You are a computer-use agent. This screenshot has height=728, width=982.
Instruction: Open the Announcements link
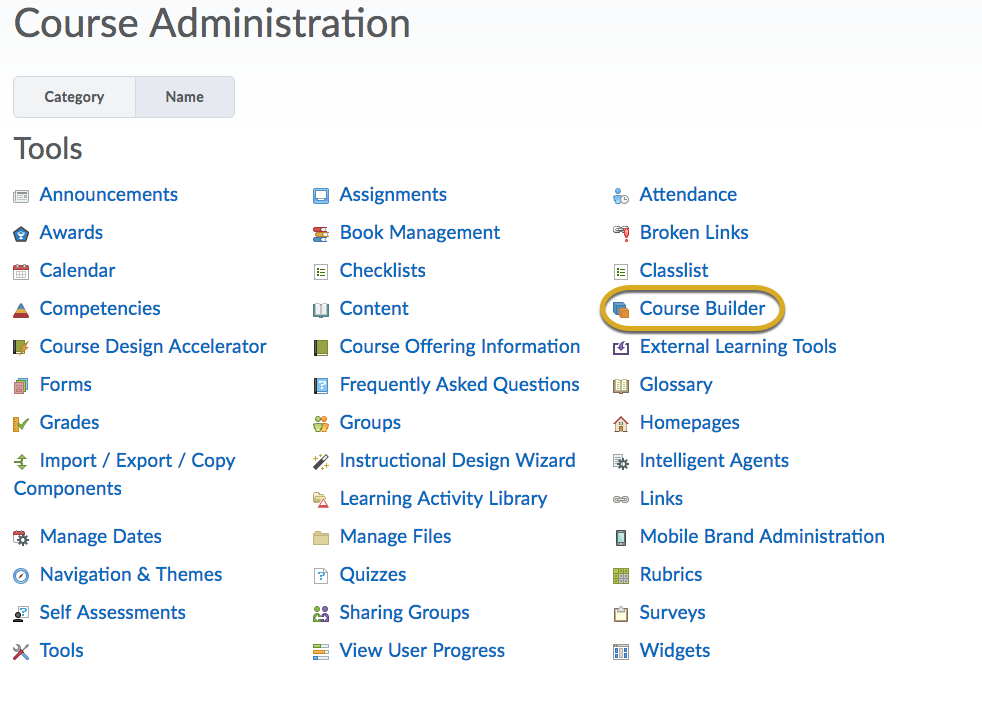[x=108, y=195]
